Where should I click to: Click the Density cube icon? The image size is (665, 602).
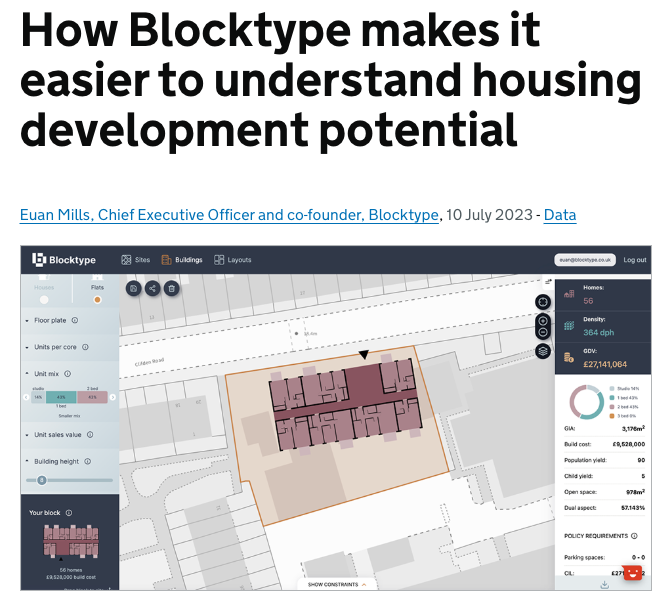569,326
